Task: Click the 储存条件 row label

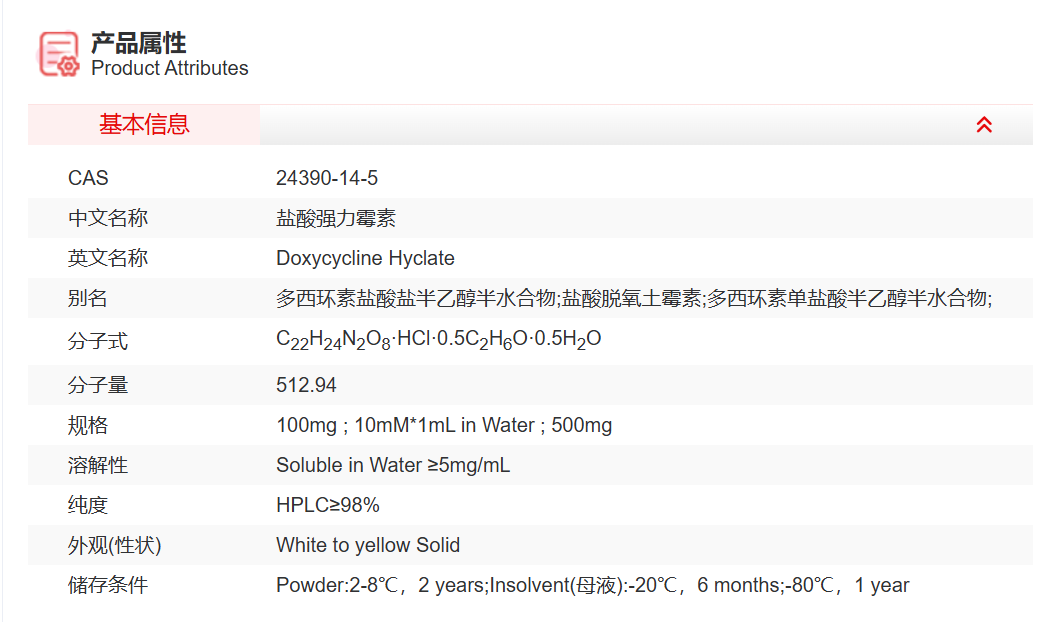Action: pyautogui.click(x=108, y=585)
